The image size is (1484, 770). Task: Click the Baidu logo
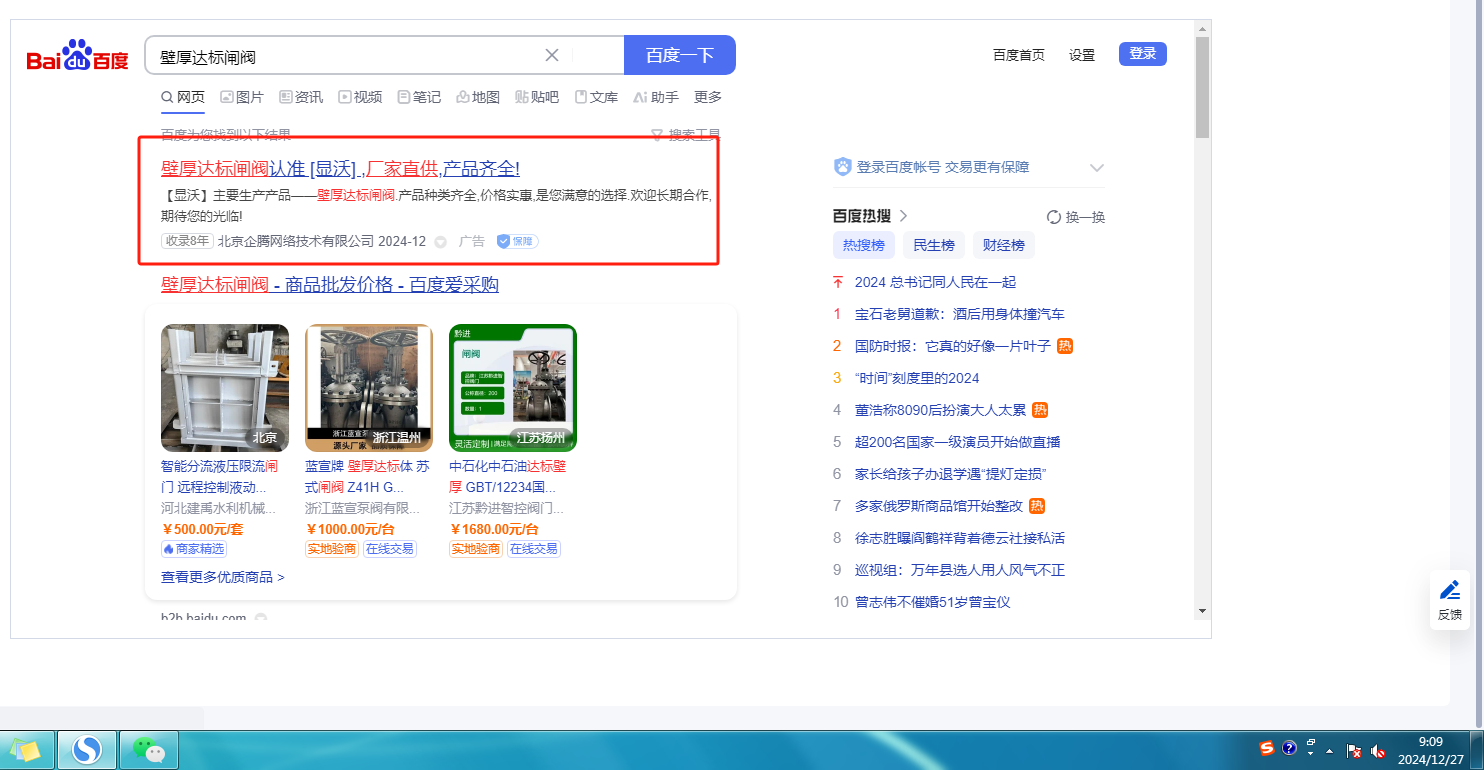point(77,57)
